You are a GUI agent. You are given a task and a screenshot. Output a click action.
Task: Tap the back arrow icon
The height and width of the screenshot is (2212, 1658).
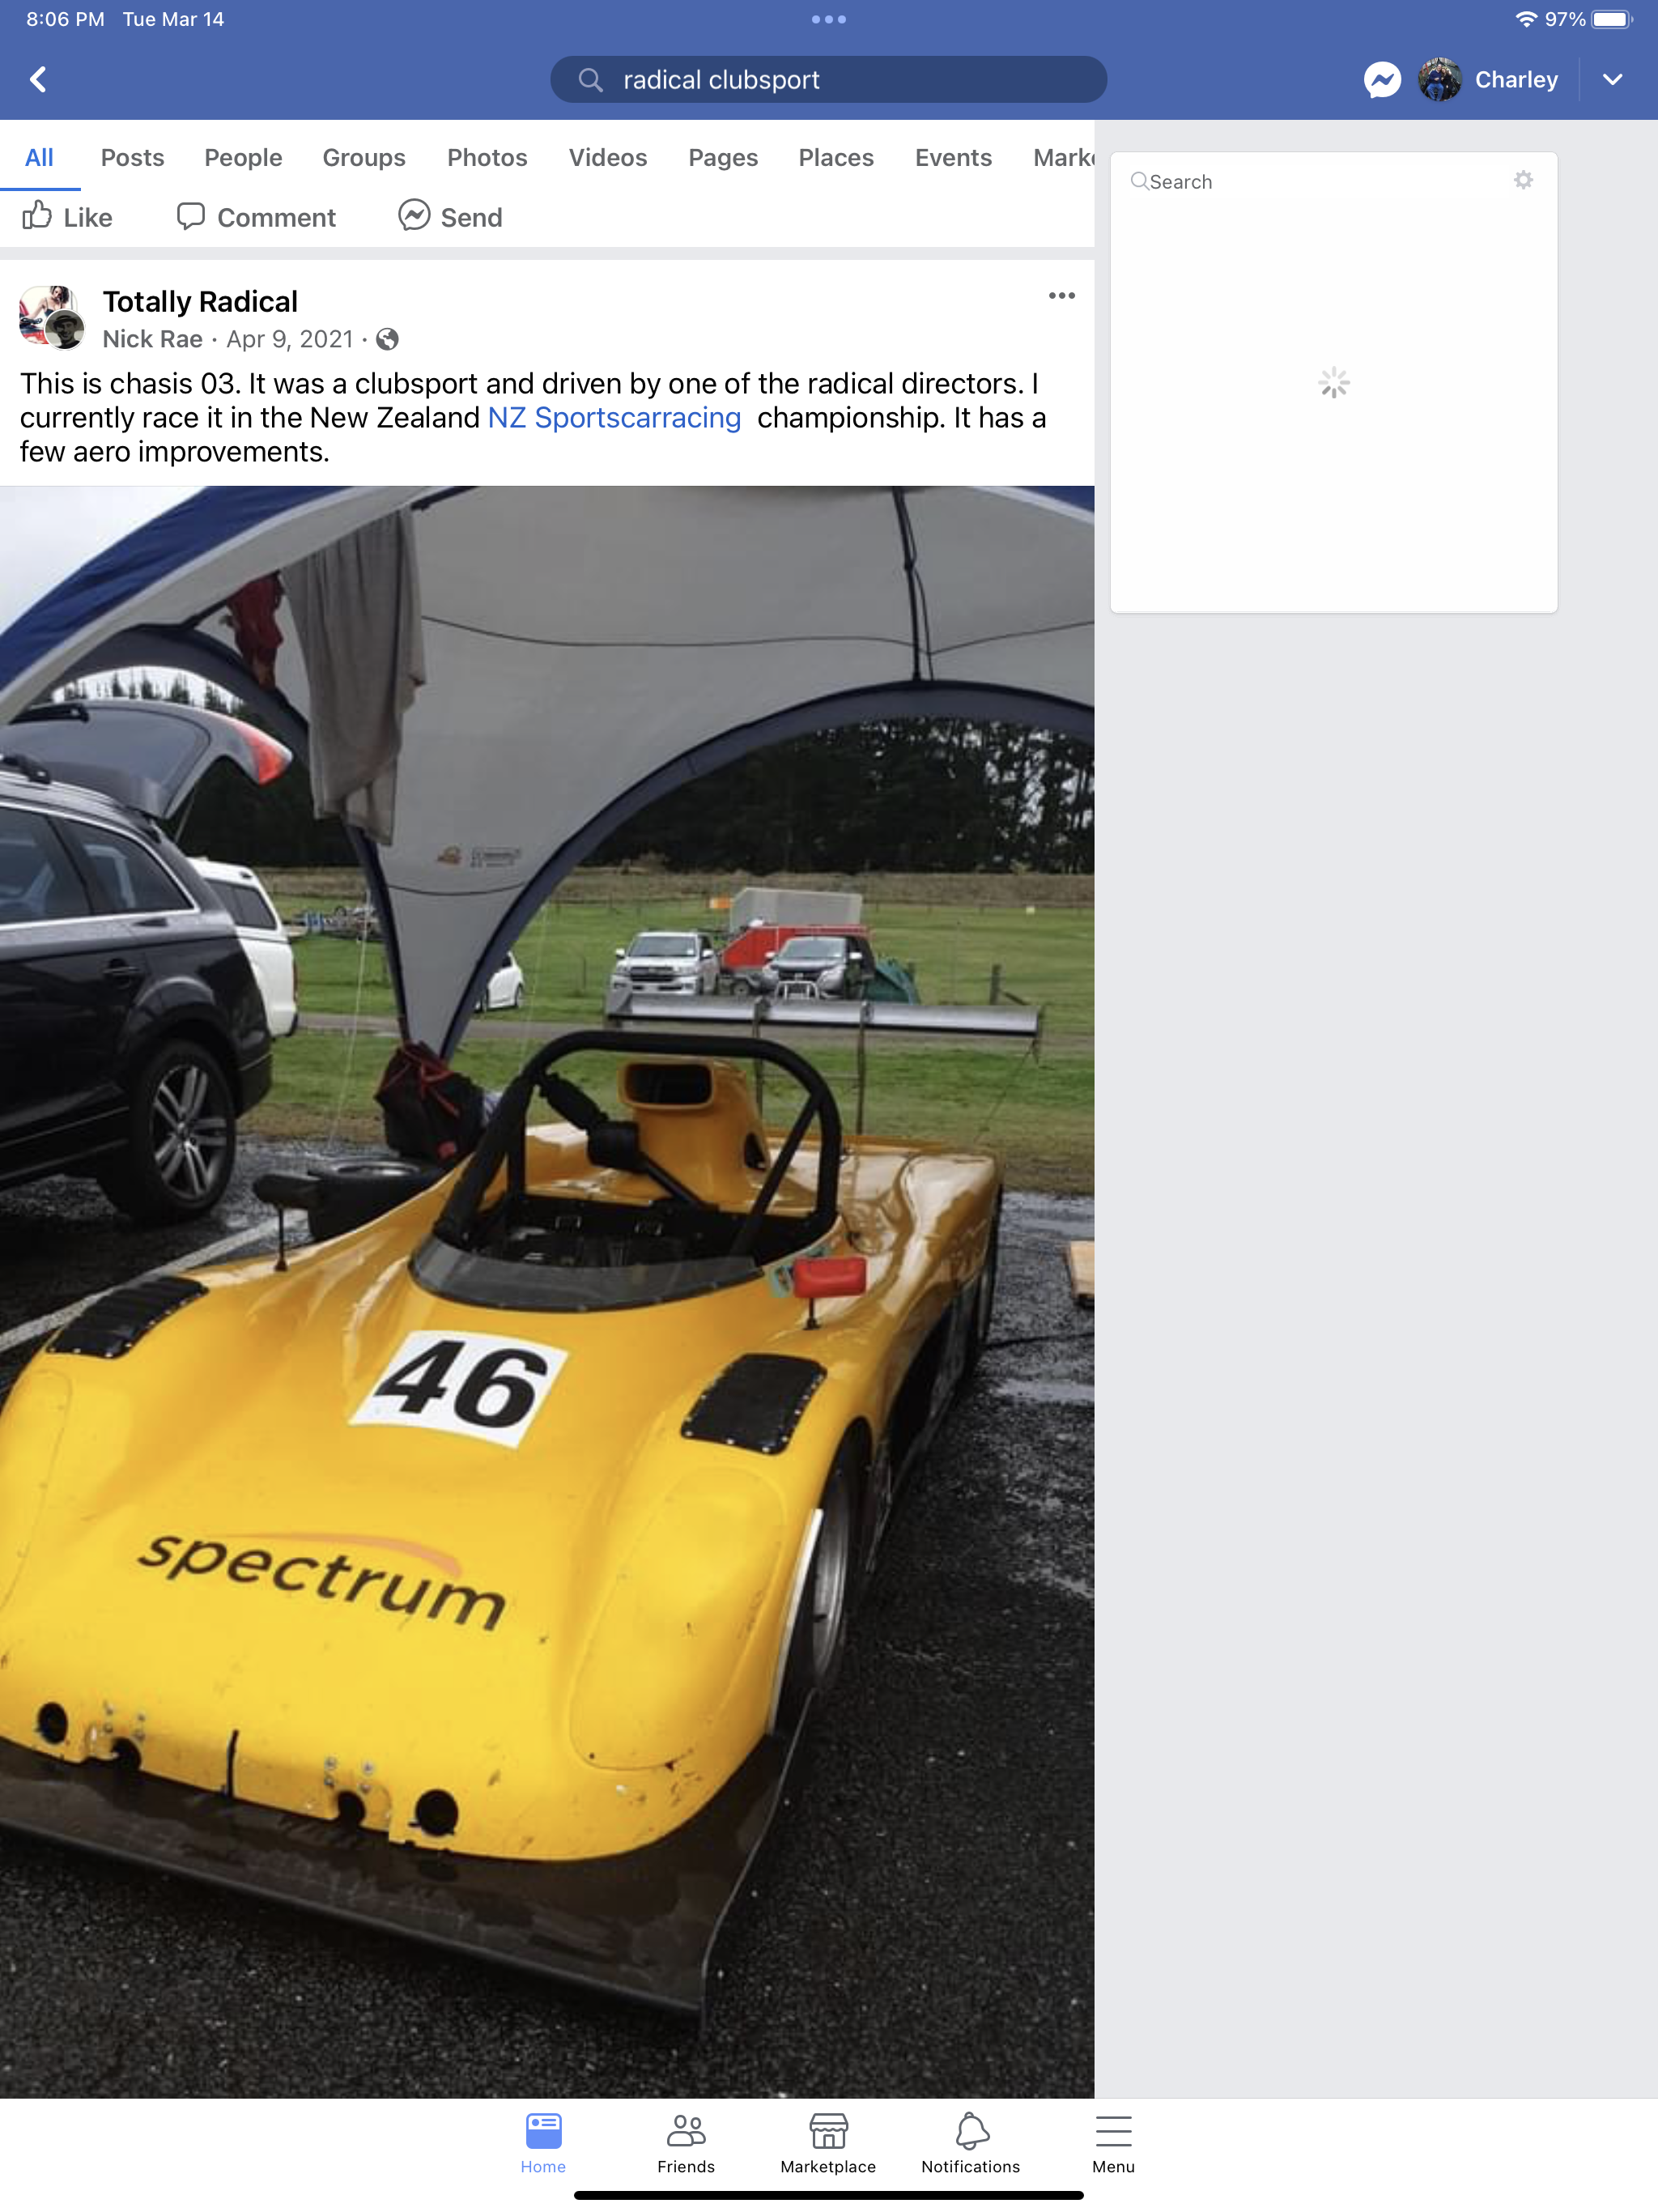(x=38, y=79)
